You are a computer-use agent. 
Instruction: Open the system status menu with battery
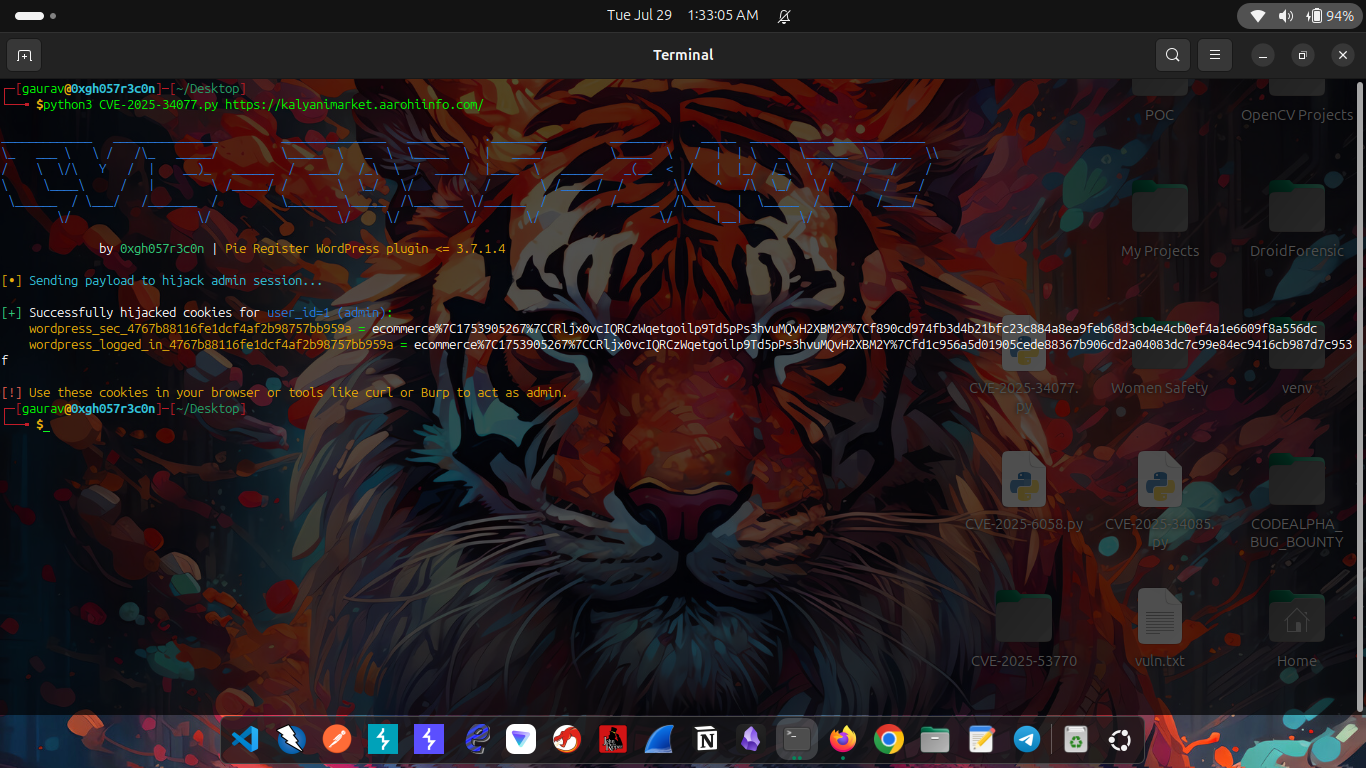tap(1299, 16)
